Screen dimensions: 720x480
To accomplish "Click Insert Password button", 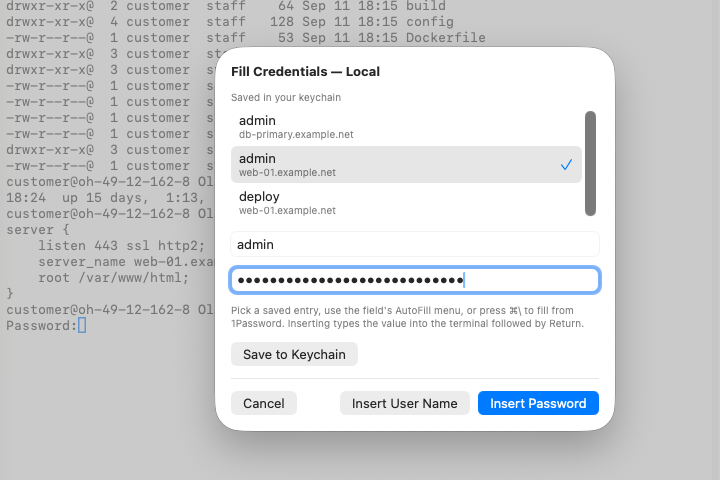I will 538,403.
